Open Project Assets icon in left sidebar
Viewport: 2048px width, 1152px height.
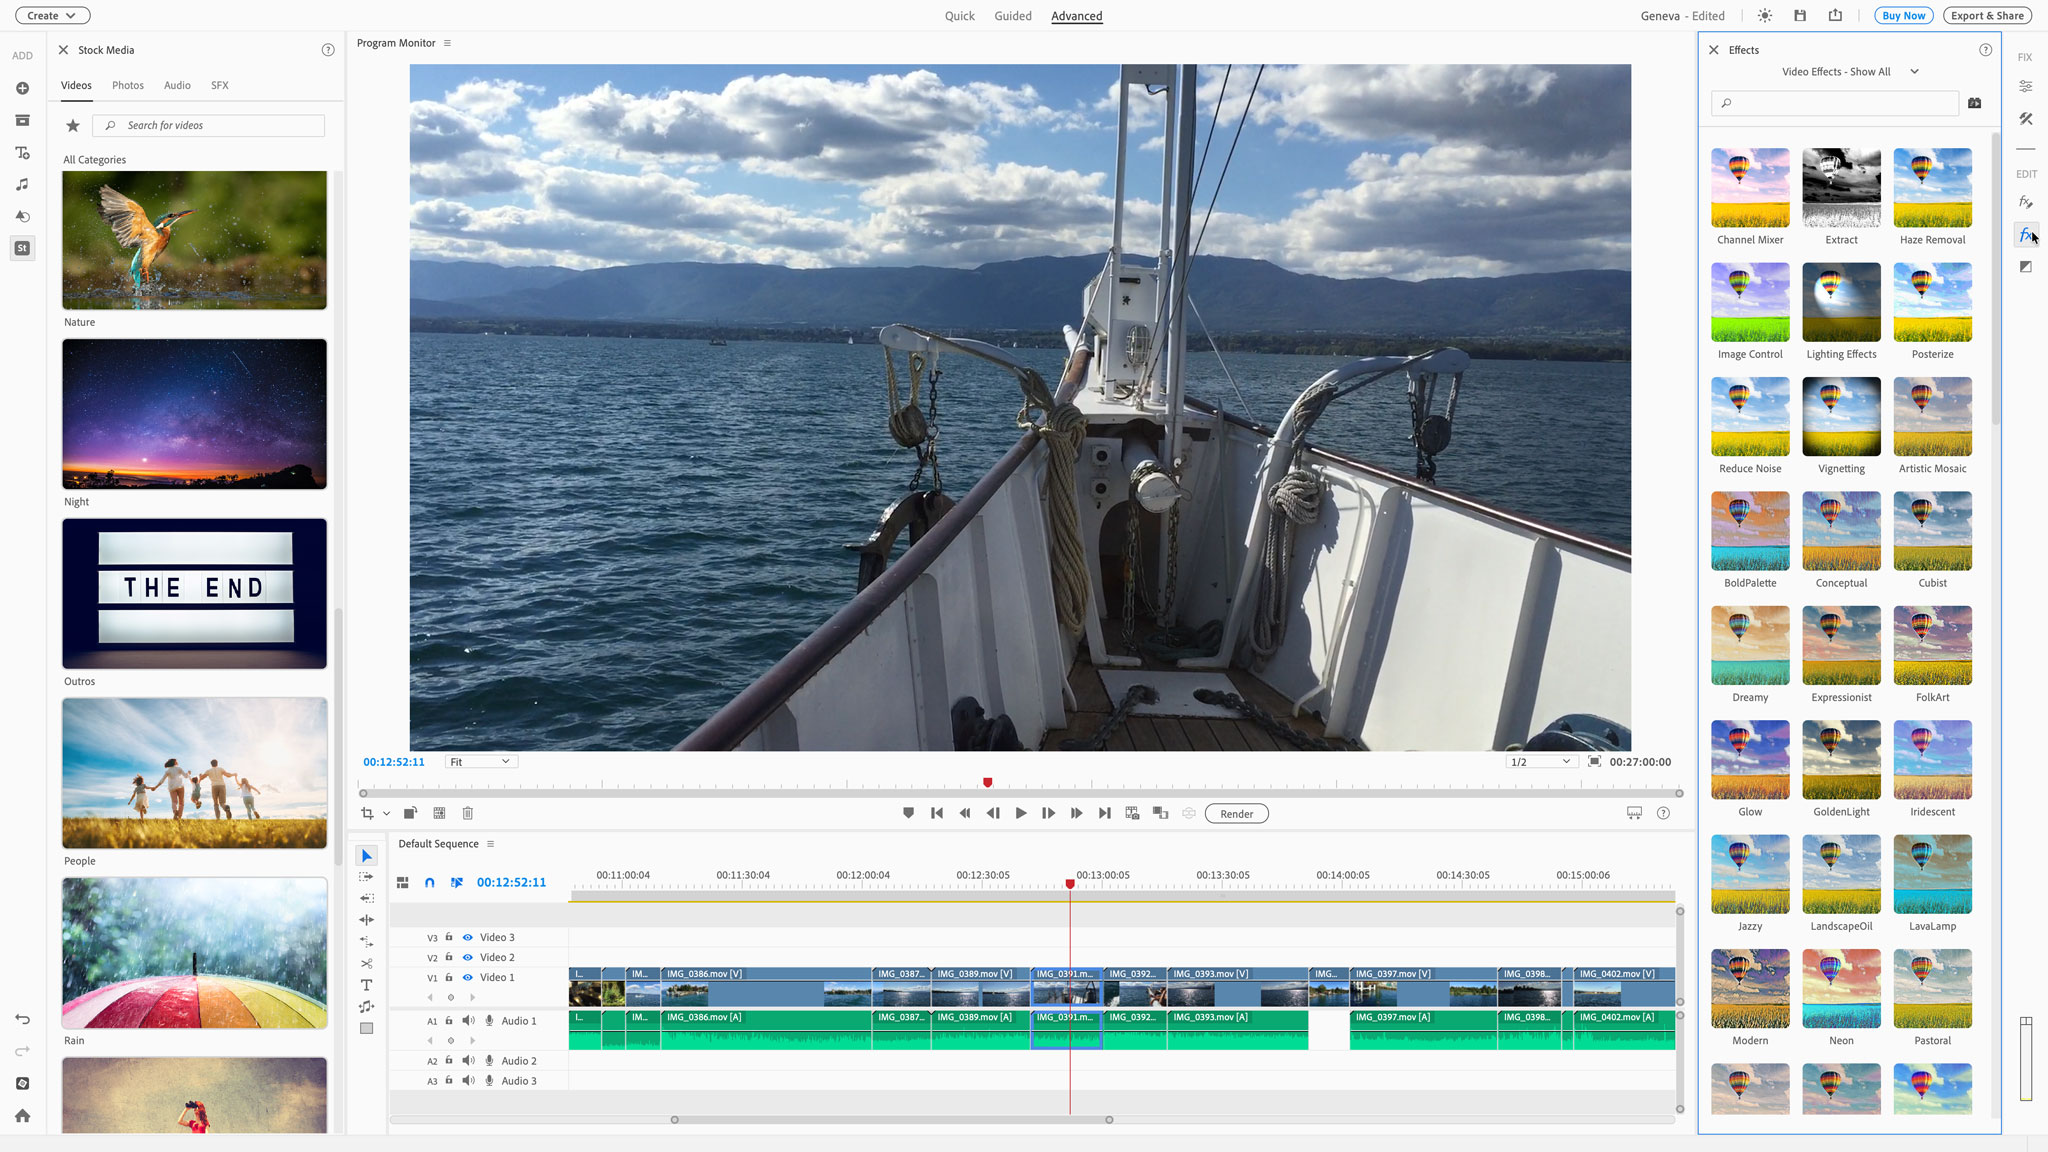point(22,120)
